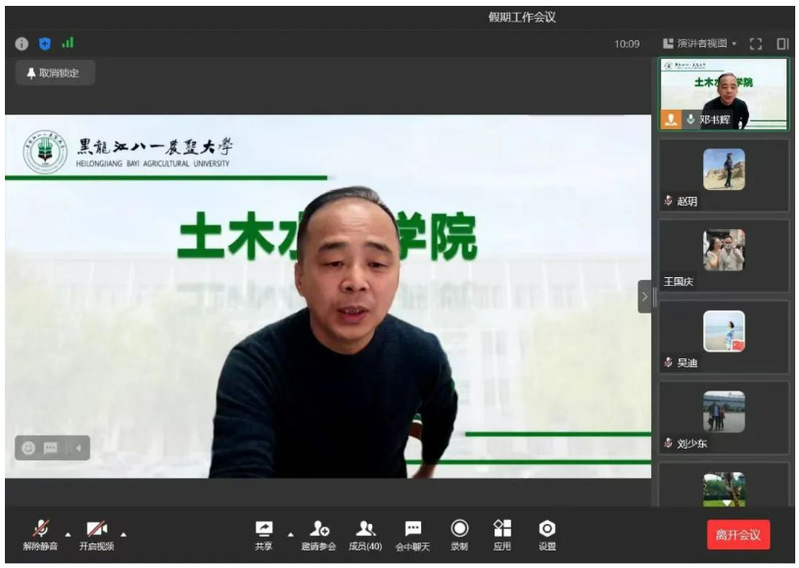The image size is (799, 568).
Task: Click the red 离开会议 button
Action: 738,535
